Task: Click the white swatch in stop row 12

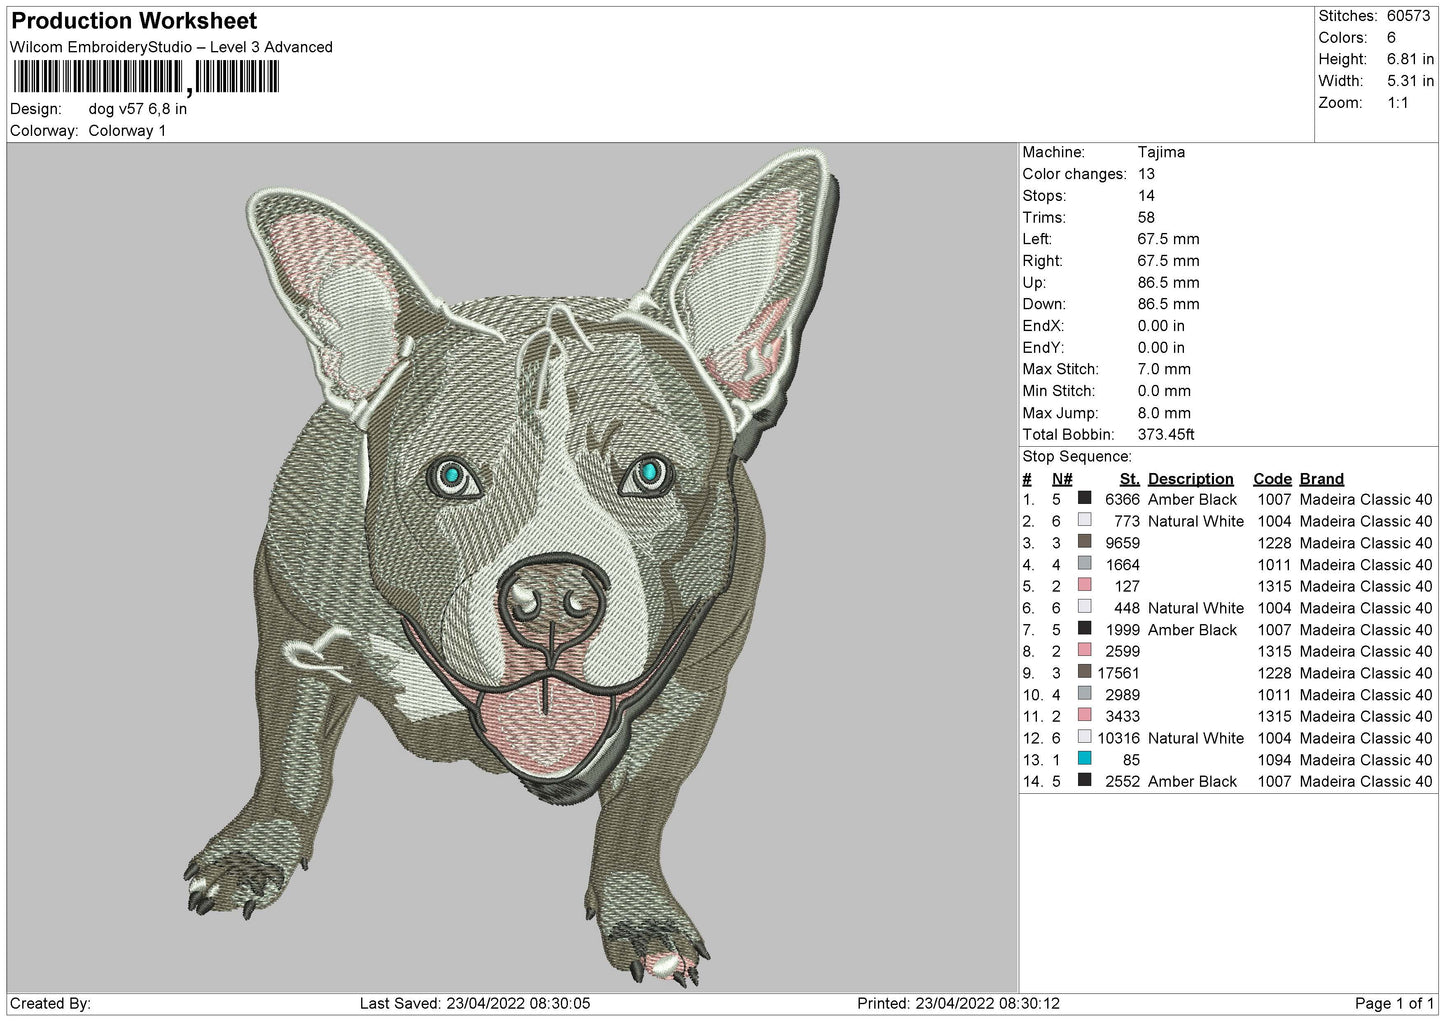Action: [1084, 737]
